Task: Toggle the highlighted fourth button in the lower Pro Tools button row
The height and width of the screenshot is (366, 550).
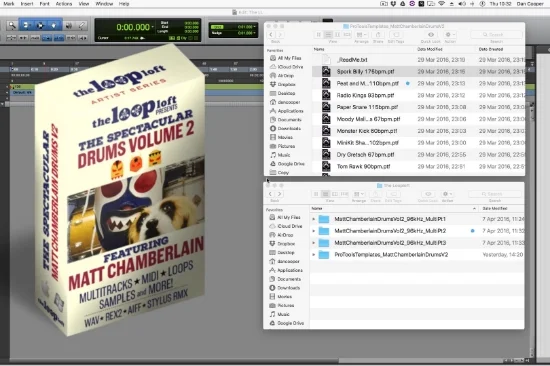Action: pos(47,38)
